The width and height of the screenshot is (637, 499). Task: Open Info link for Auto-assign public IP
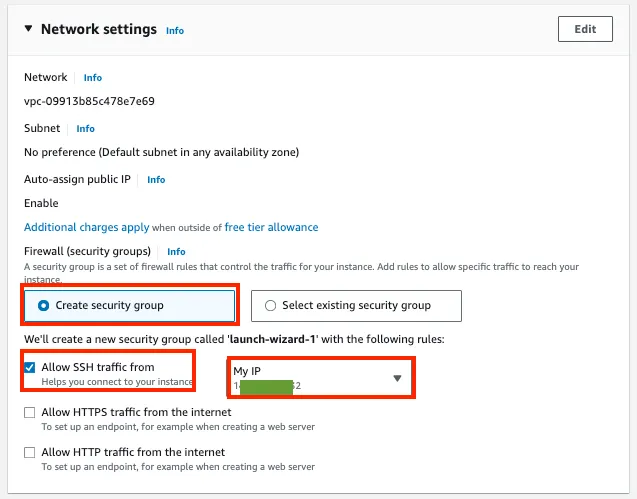pos(156,180)
